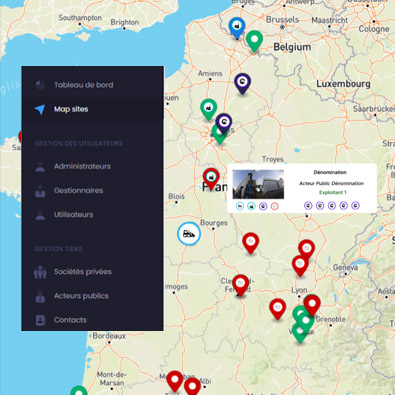Click the manager icon beside Gestionnaires
Image resolution: width=395 pixels, height=395 pixels.
point(40,191)
